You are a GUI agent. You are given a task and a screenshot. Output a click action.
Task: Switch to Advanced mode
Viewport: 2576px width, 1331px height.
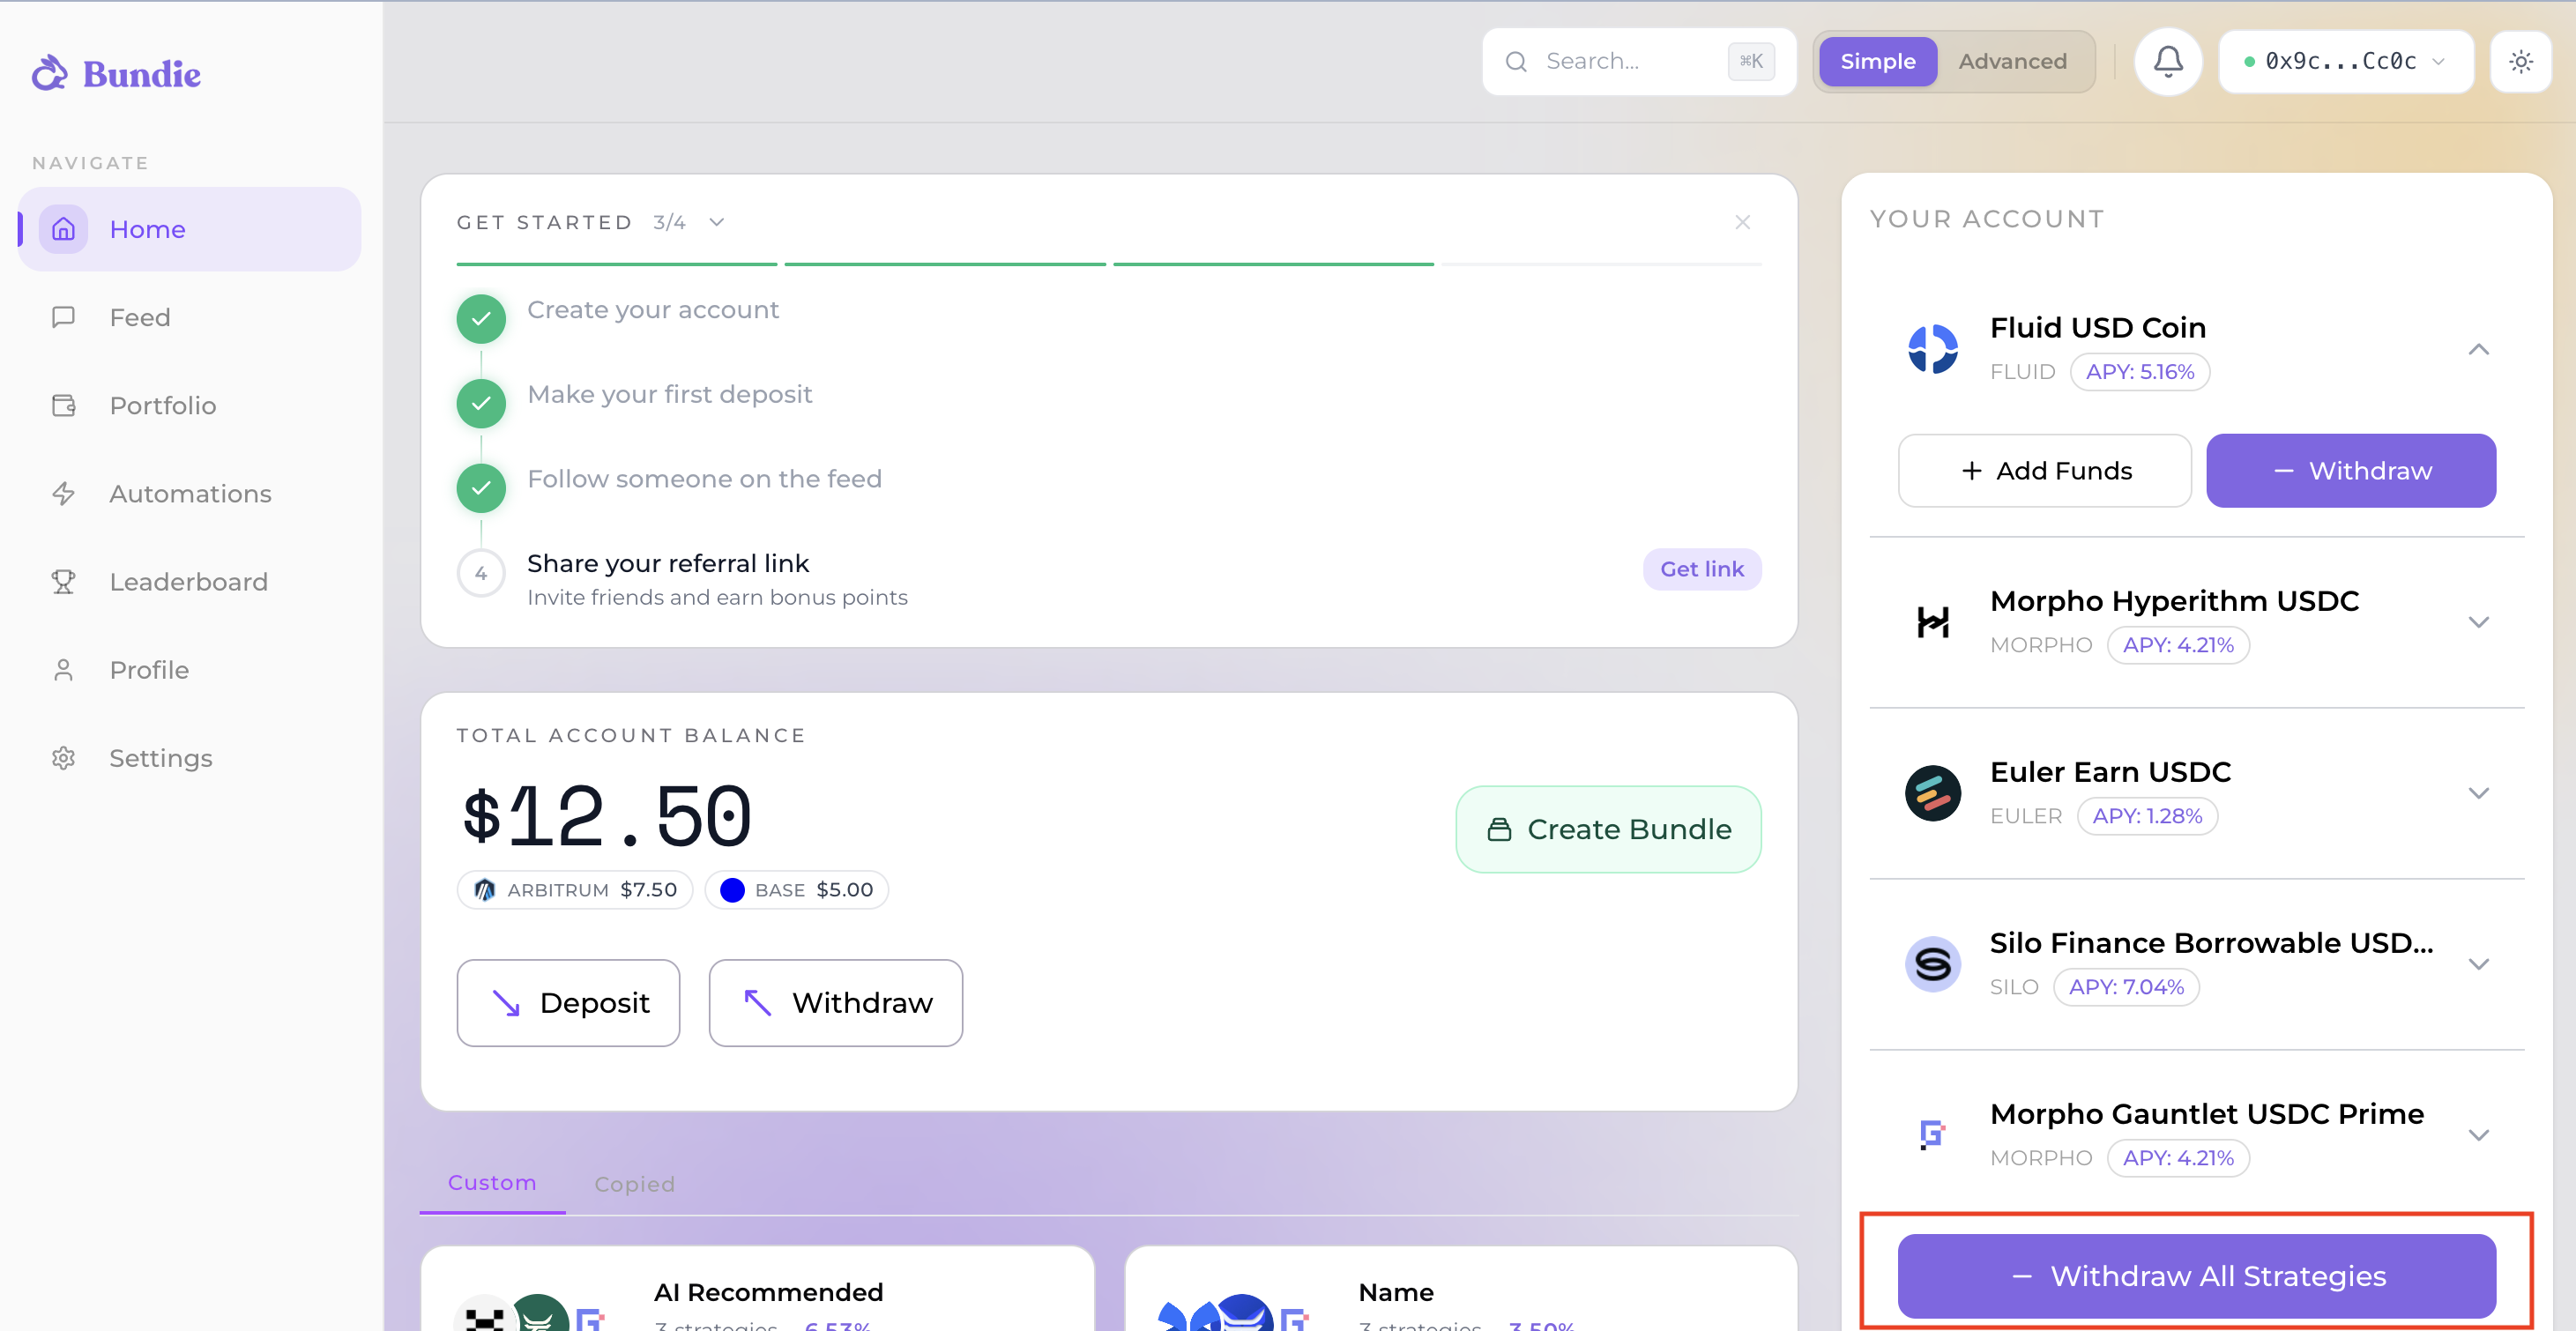tap(2012, 61)
